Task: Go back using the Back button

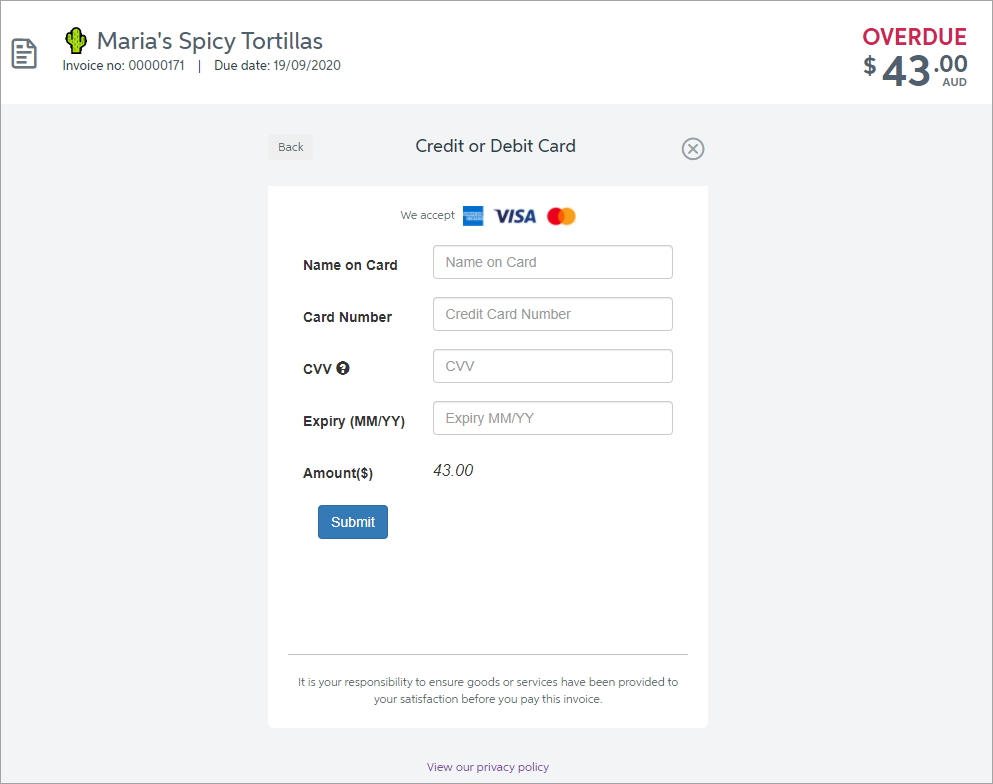Action: (290, 147)
